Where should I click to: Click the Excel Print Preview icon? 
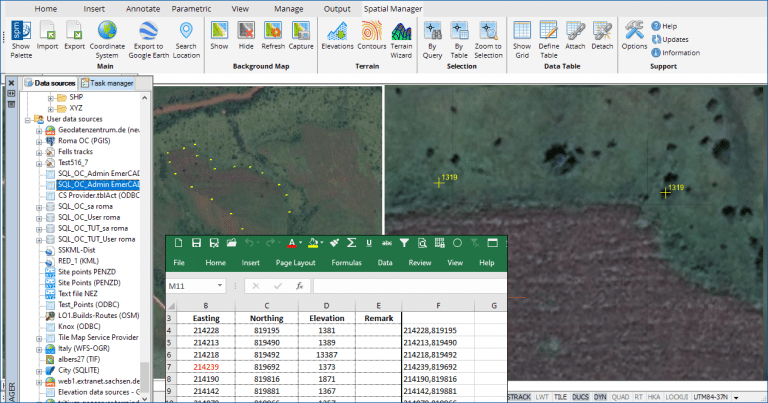422,243
